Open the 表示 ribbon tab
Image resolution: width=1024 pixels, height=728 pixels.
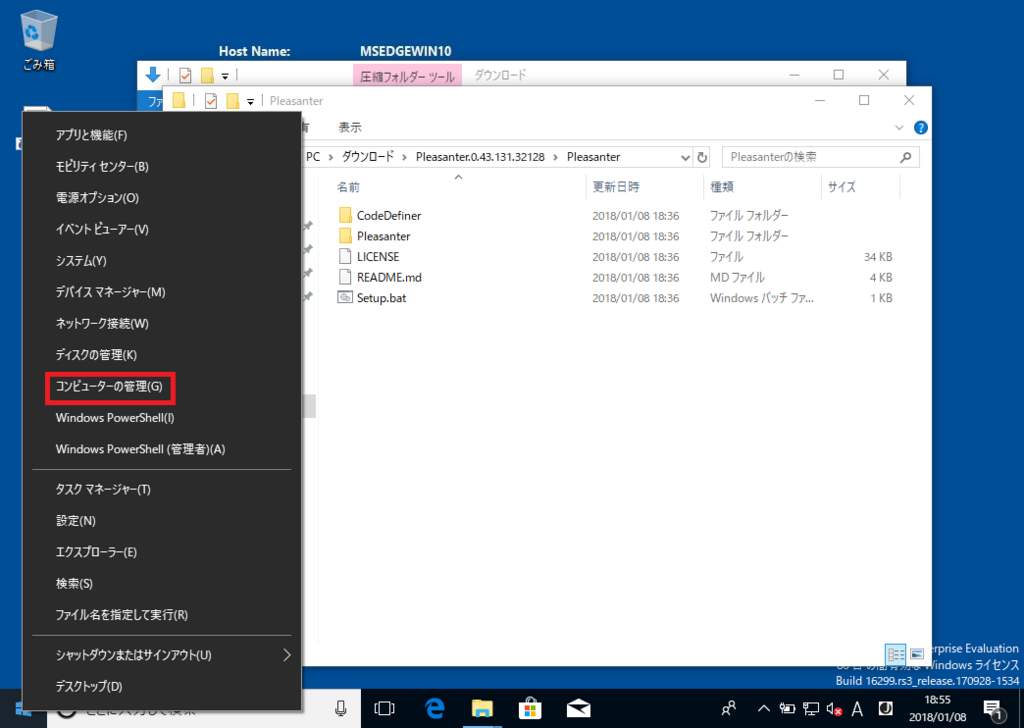pyautogui.click(x=350, y=128)
